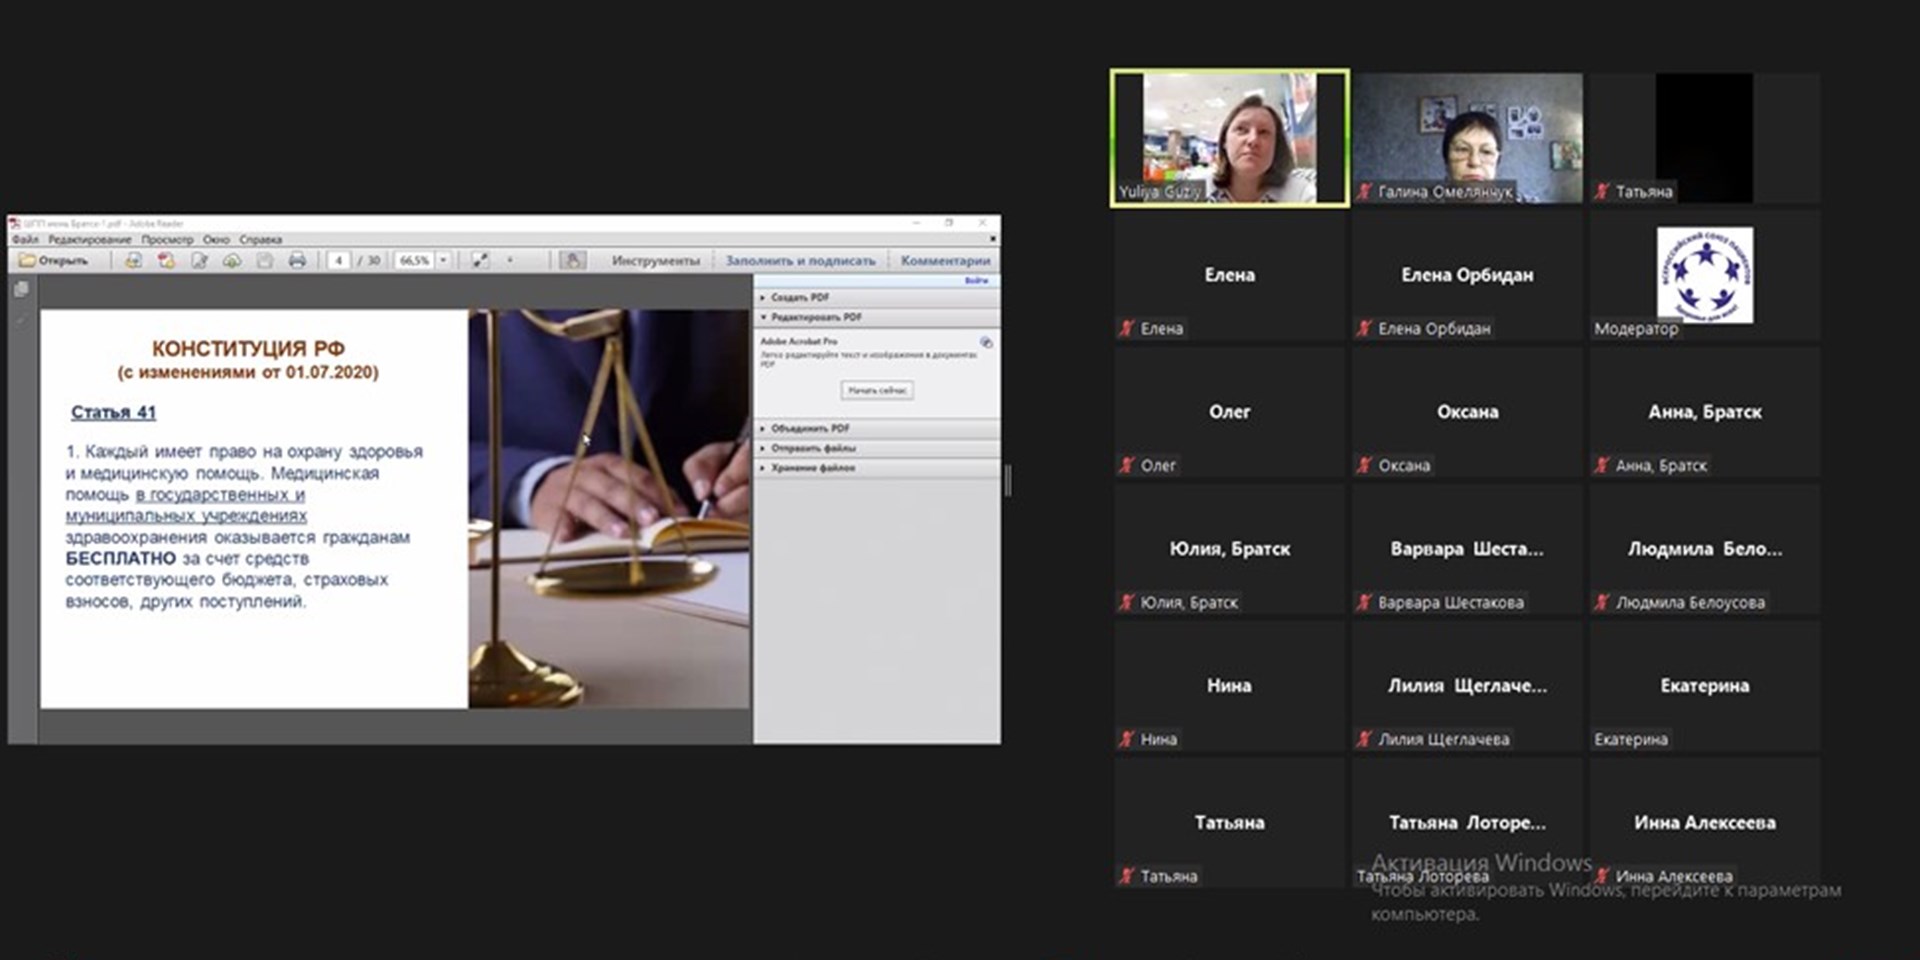Click muted microphone icon on Олег's tile

click(x=1127, y=465)
